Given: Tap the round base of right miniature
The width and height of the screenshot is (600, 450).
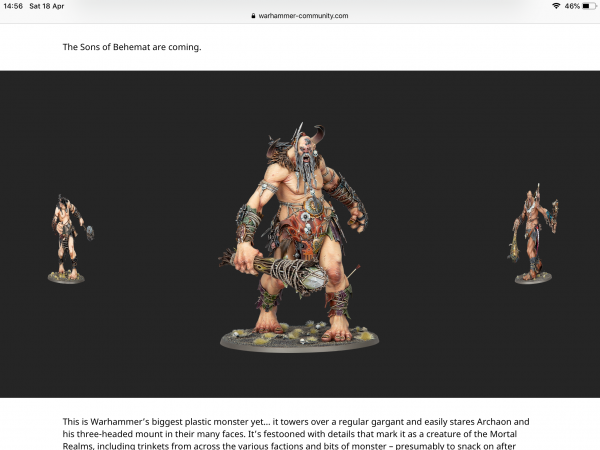Looking at the screenshot, I should 533,278.
